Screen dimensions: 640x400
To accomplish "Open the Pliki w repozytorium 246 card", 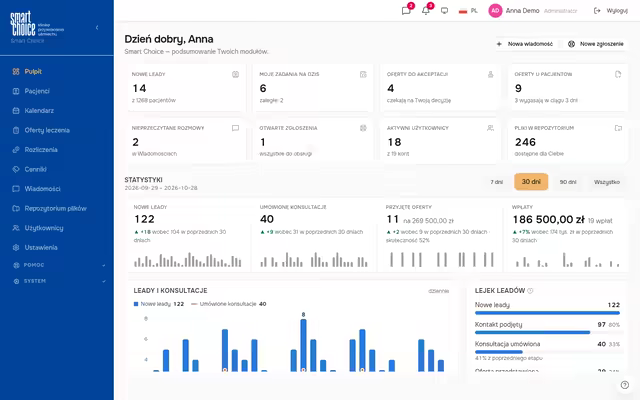I will click(568, 141).
